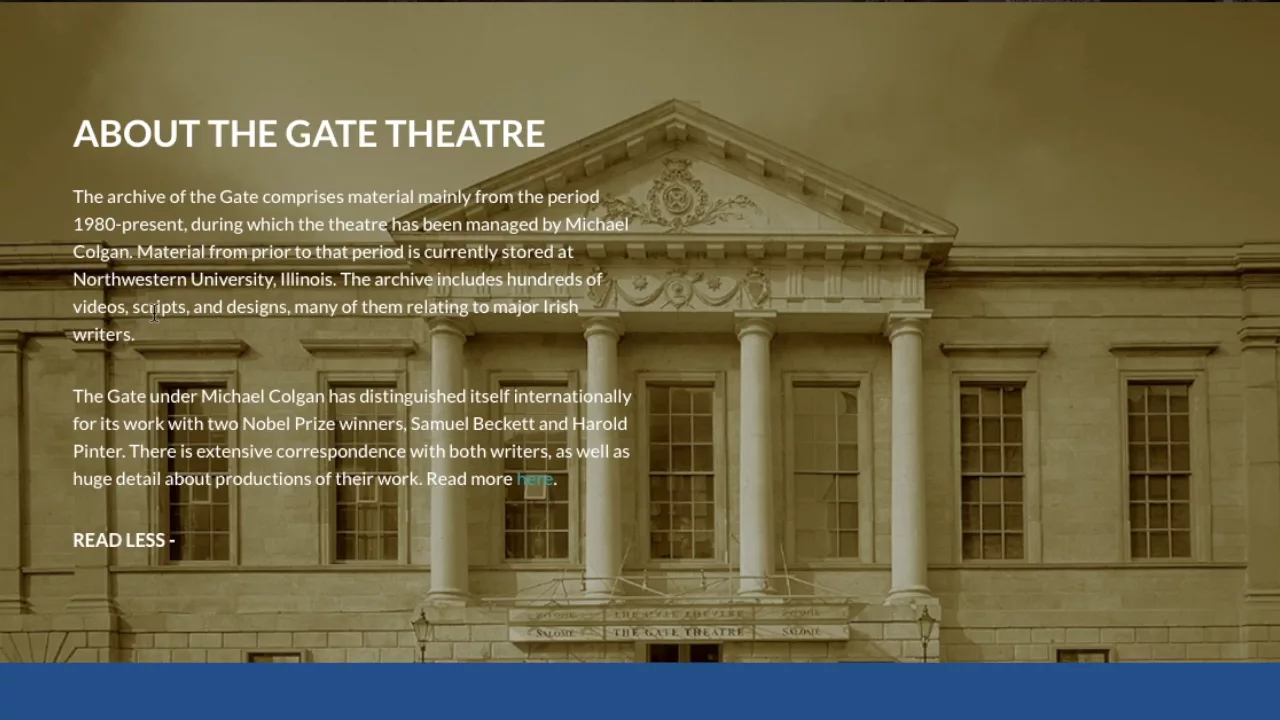The width and height of the screenshot is (1280, 720).
Task: Collapse text with READ LESS - button
Action: coord(124,540)
